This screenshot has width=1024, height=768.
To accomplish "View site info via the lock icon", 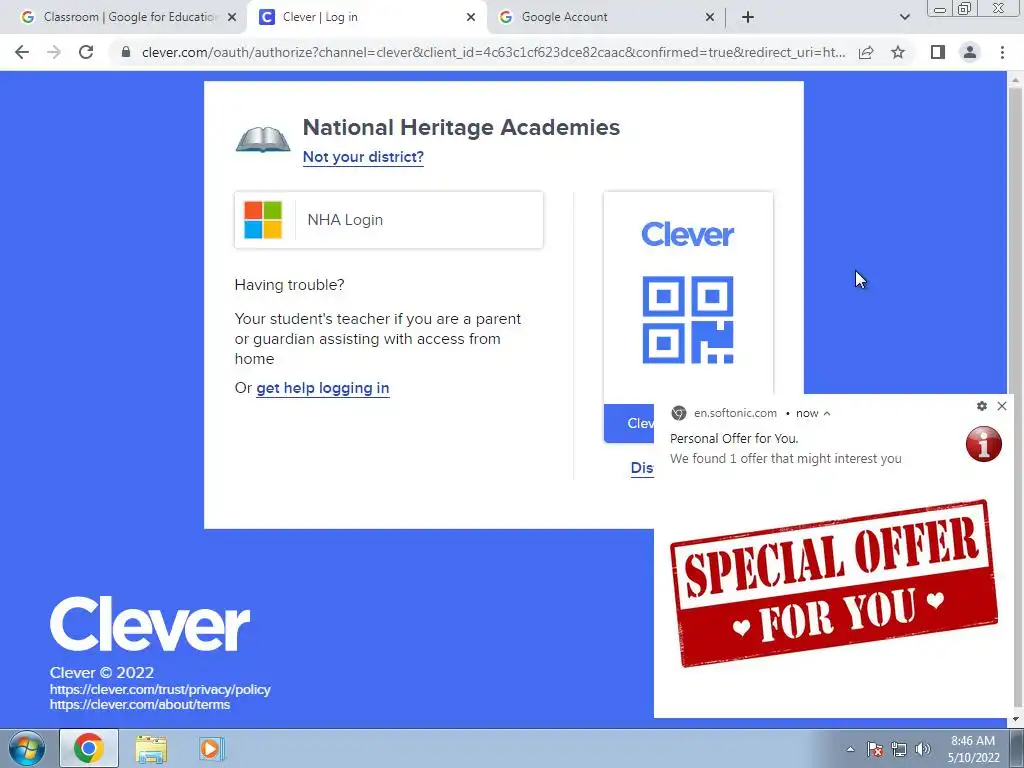I will point(126,52).
